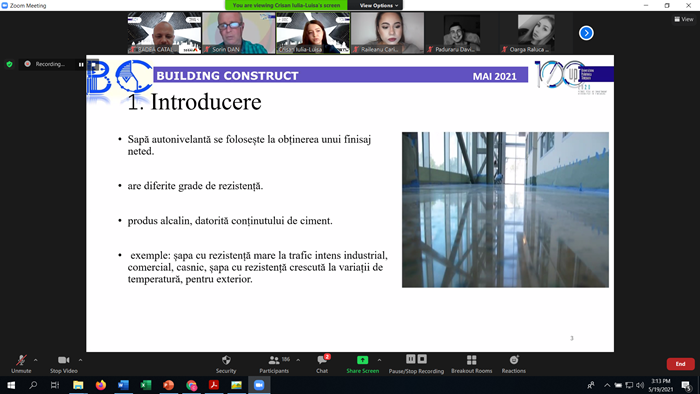Open the View Options dropdown
The image size is (700, 394).
[378, 5]
